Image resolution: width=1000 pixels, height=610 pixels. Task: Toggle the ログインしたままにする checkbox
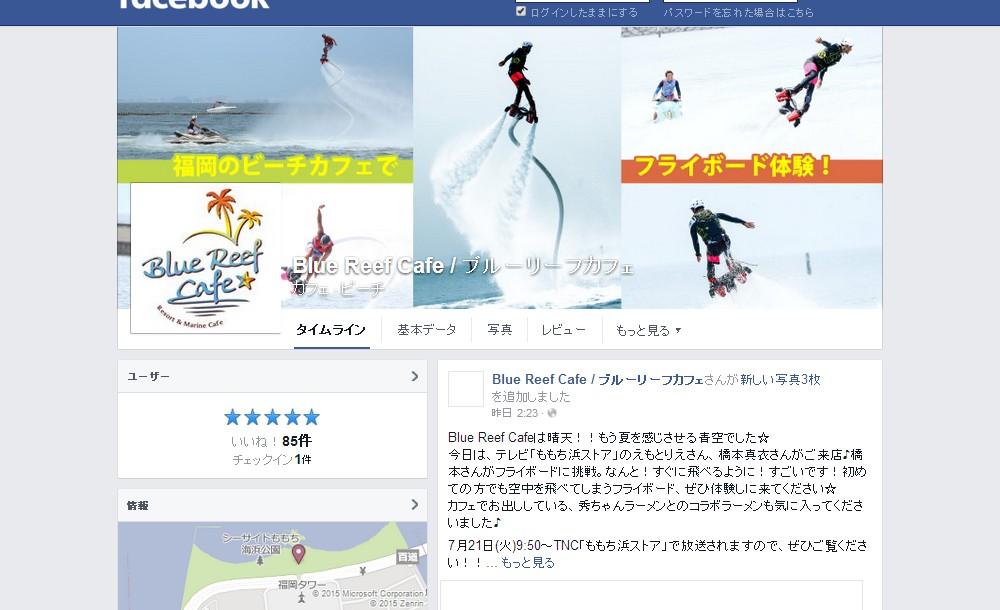coord(521,11)
